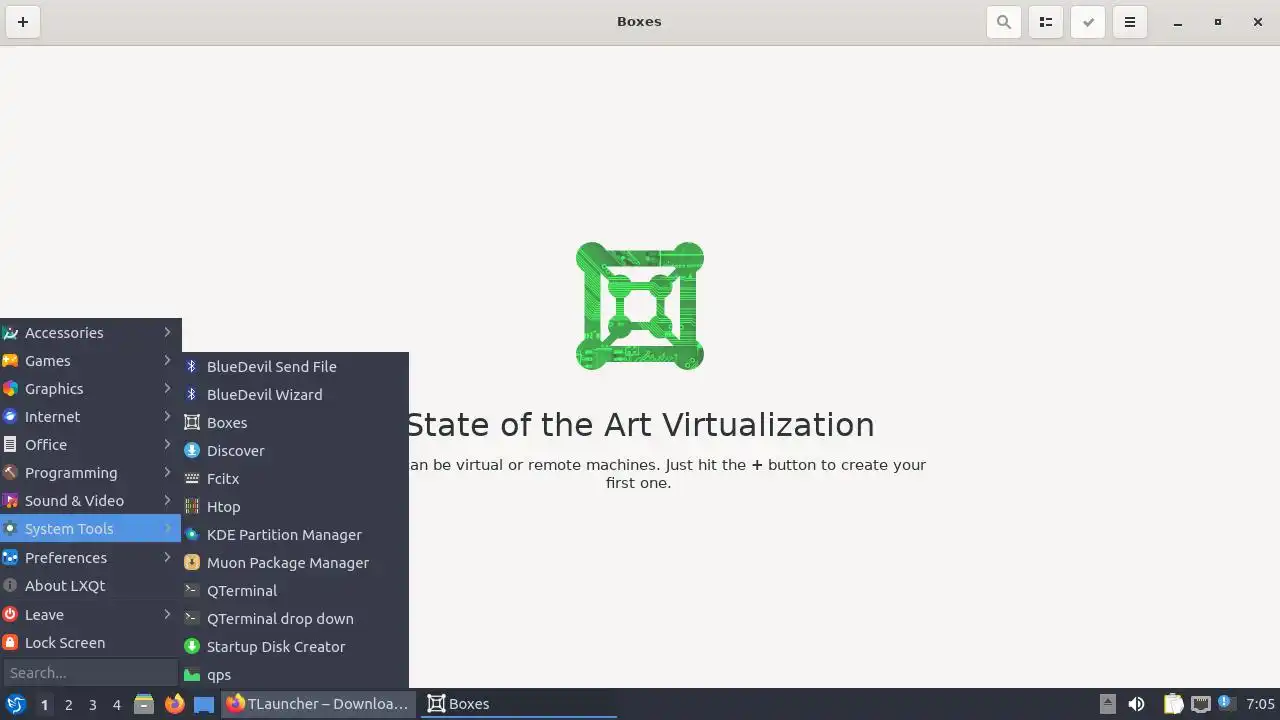Launch QTerminal
This screenshot has height=720, width=1280.
[x=295, y=591]
